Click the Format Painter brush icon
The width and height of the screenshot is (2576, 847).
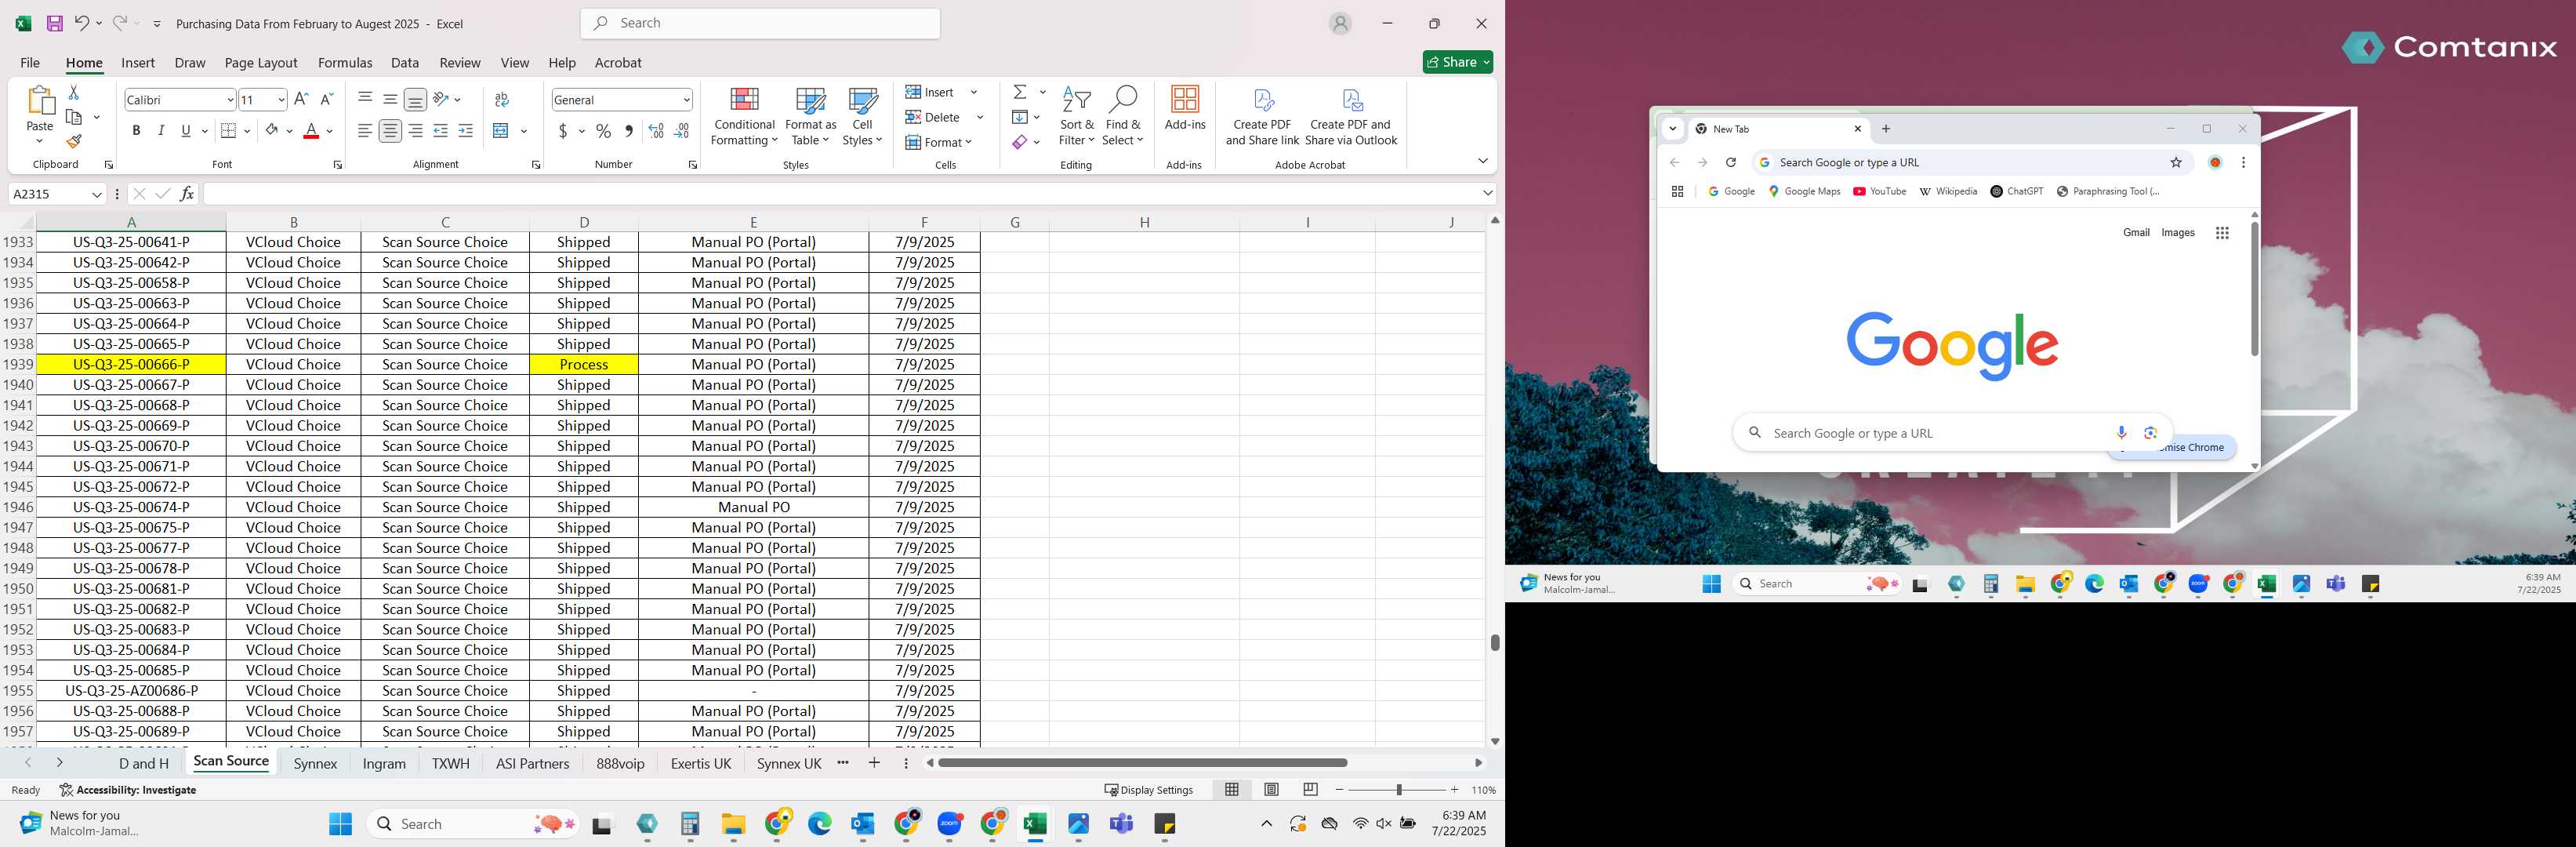pyautogui.click(x=73, y=142)
